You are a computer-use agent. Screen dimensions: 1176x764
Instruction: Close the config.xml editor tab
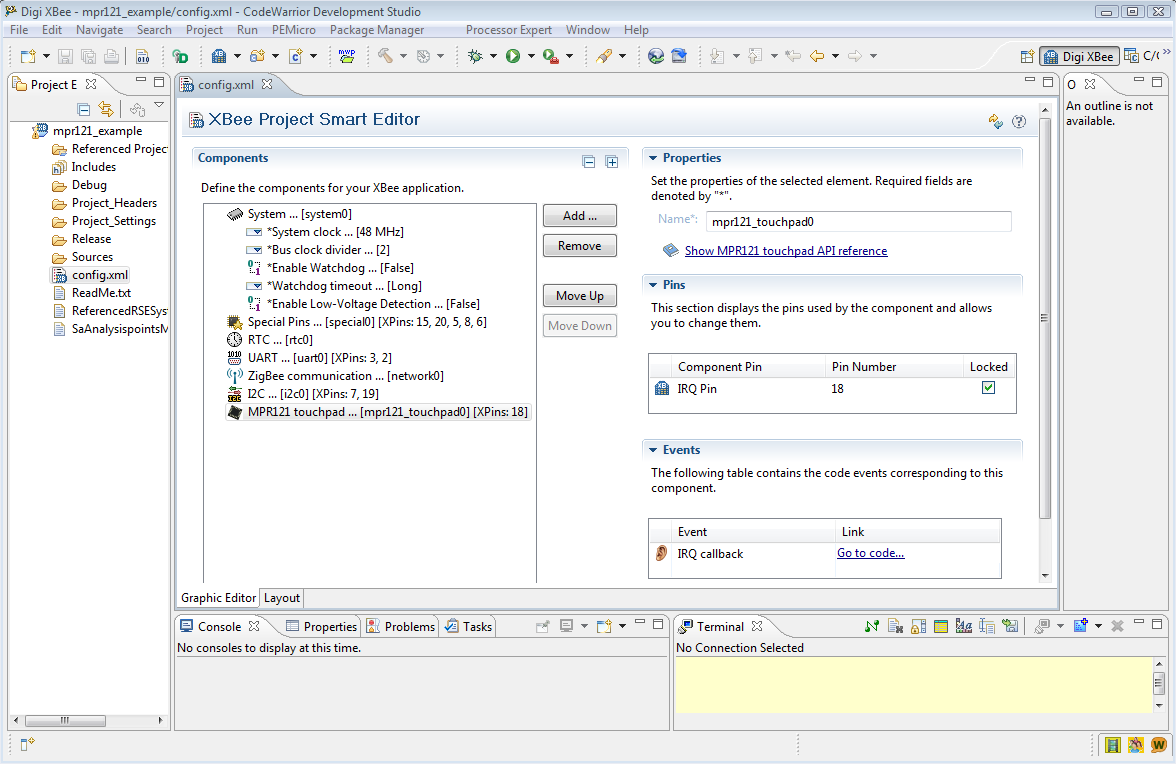coord(267,84)
